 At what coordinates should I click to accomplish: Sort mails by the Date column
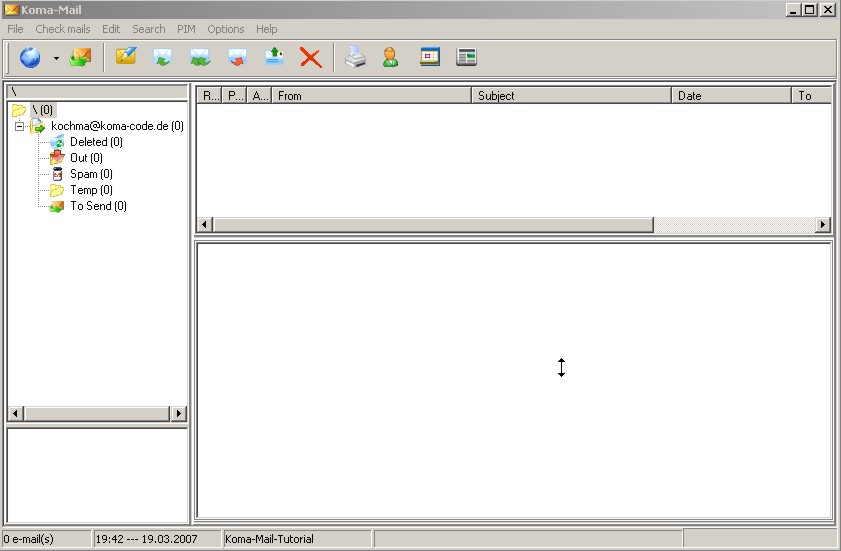coord(732,95)
